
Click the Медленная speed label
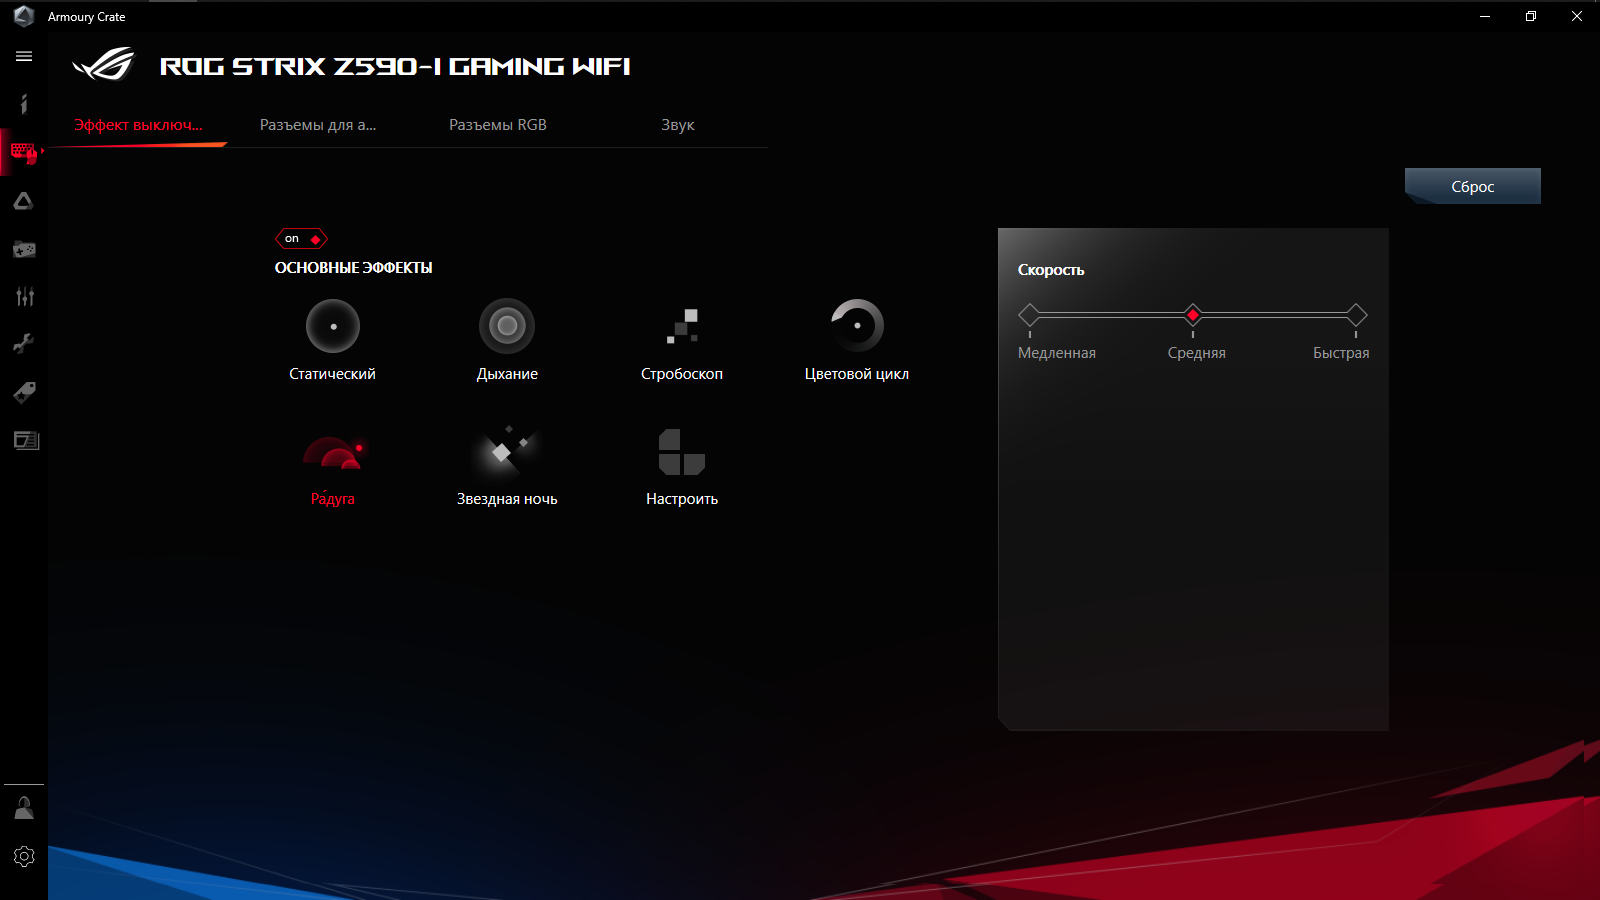point(1056,352)
